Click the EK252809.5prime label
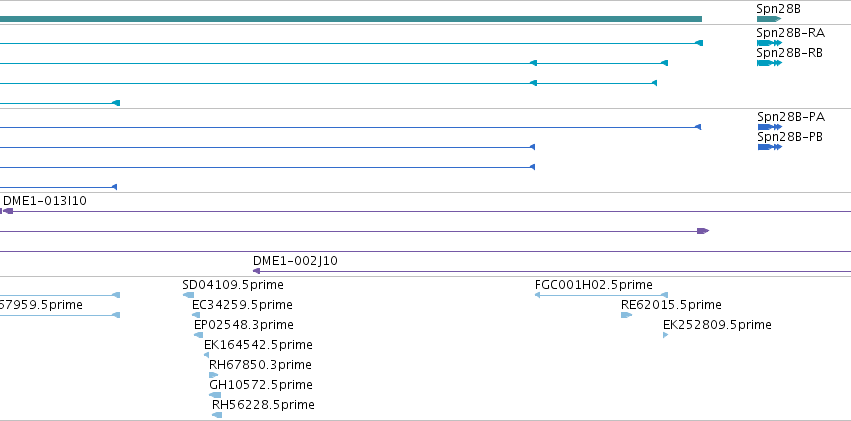851x421 pixels. tap(717, 325)
